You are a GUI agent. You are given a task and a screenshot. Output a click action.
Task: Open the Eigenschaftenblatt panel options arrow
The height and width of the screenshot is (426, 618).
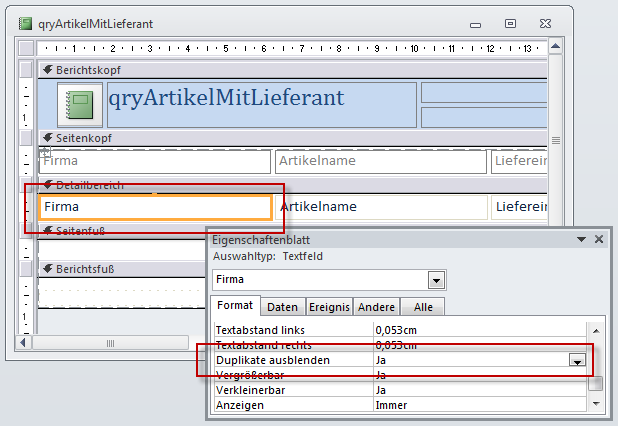tap(581, 240)
